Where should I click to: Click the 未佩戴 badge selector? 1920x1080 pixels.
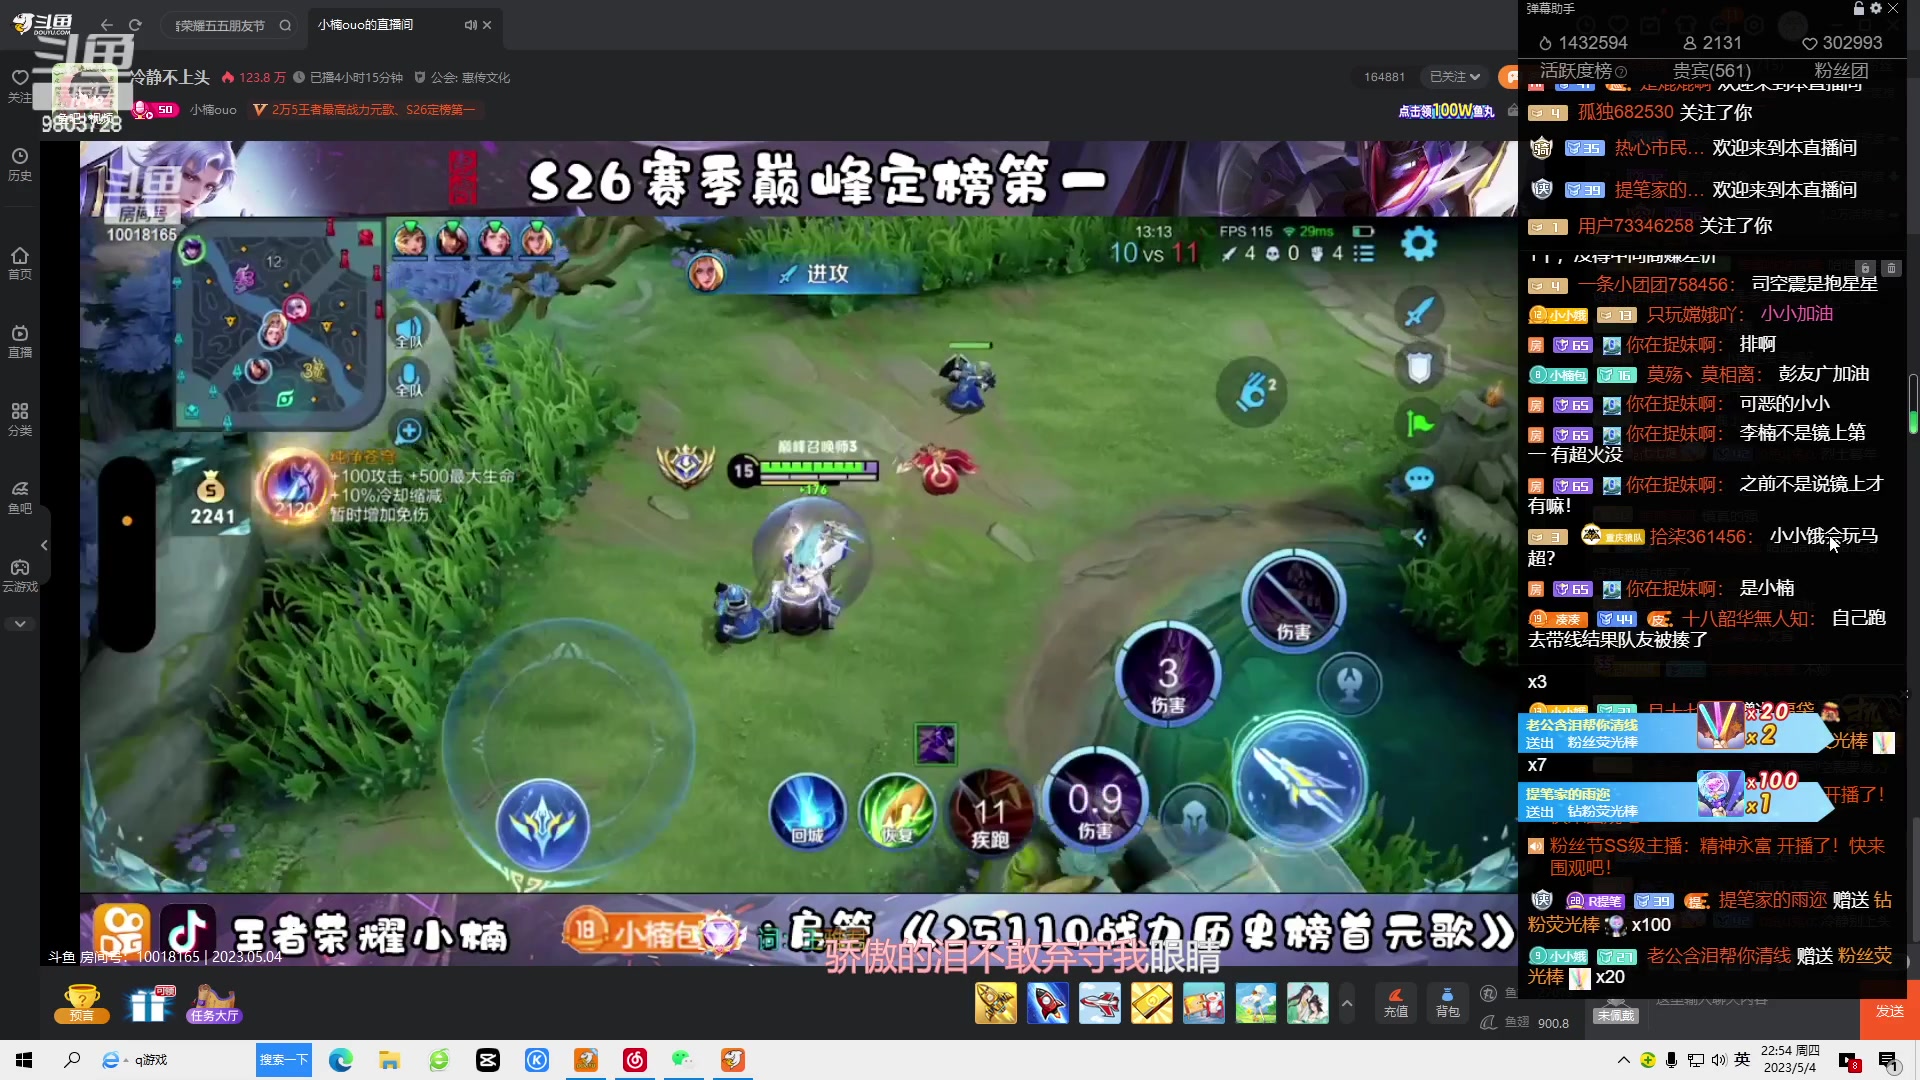[x=1615, y=1015]
